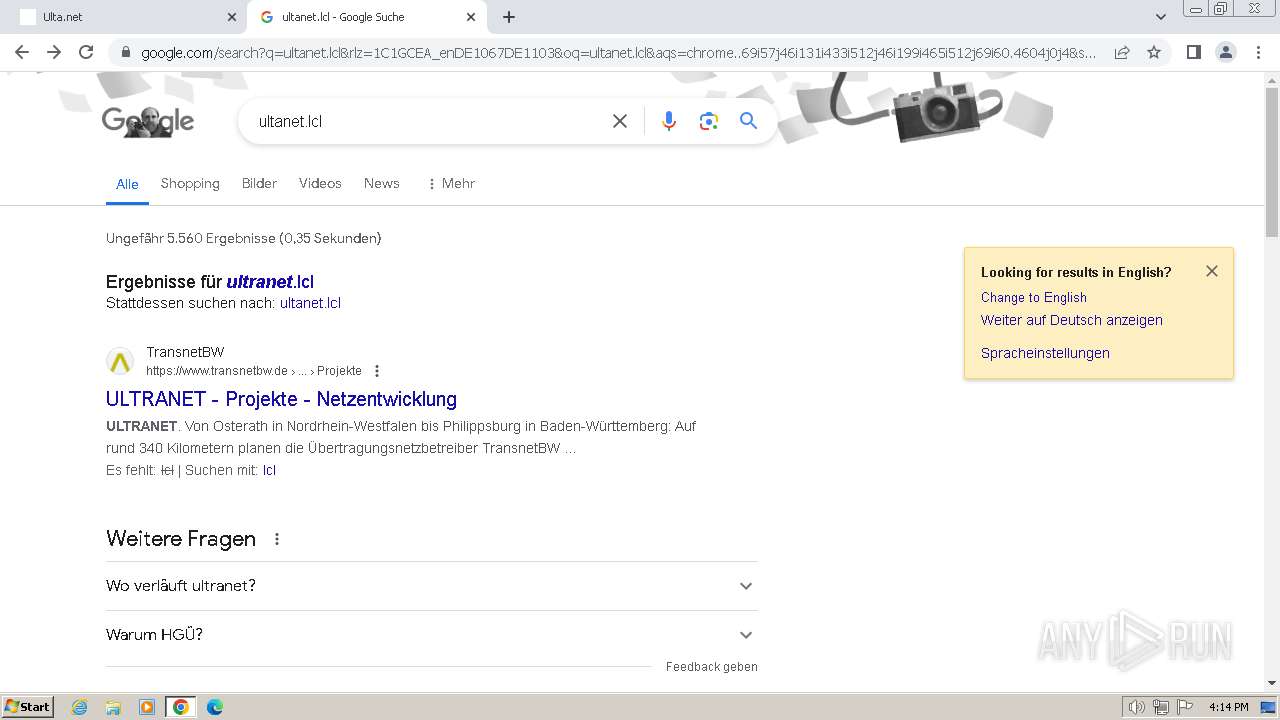The image size is (1280, 720).
Task: Click the TransnetBW site favicon
Action: pyautogui.click(x=120, y=361)
